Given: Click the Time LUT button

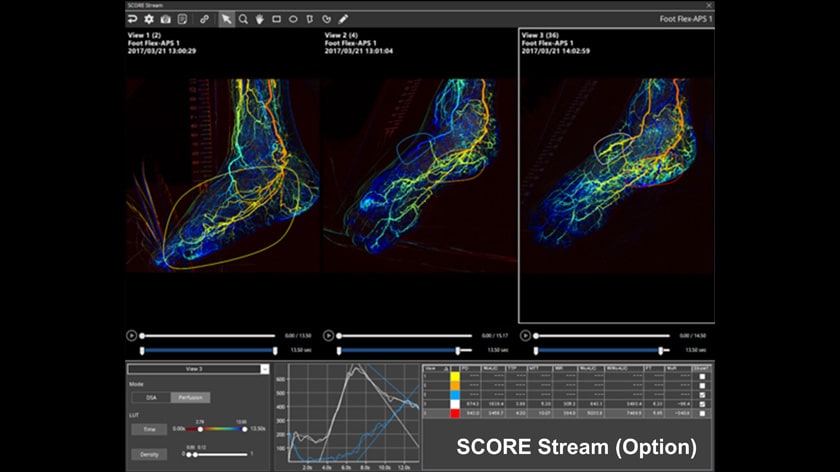Looking at the screenshot, I should 148,428.
